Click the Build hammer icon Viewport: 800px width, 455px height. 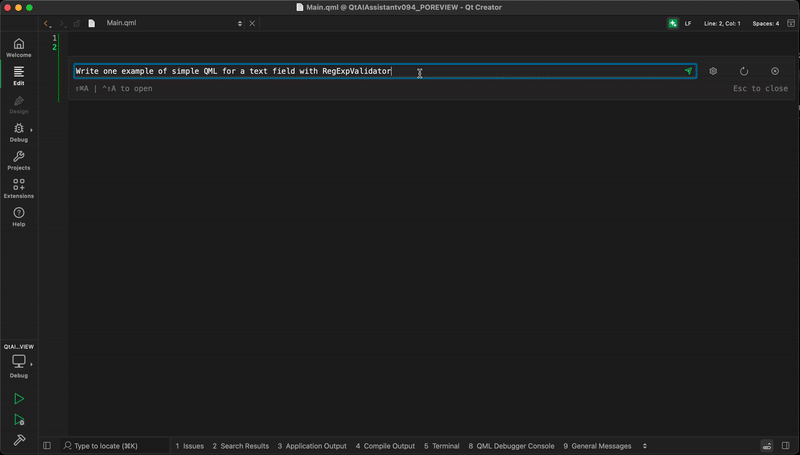coord(18,440)
